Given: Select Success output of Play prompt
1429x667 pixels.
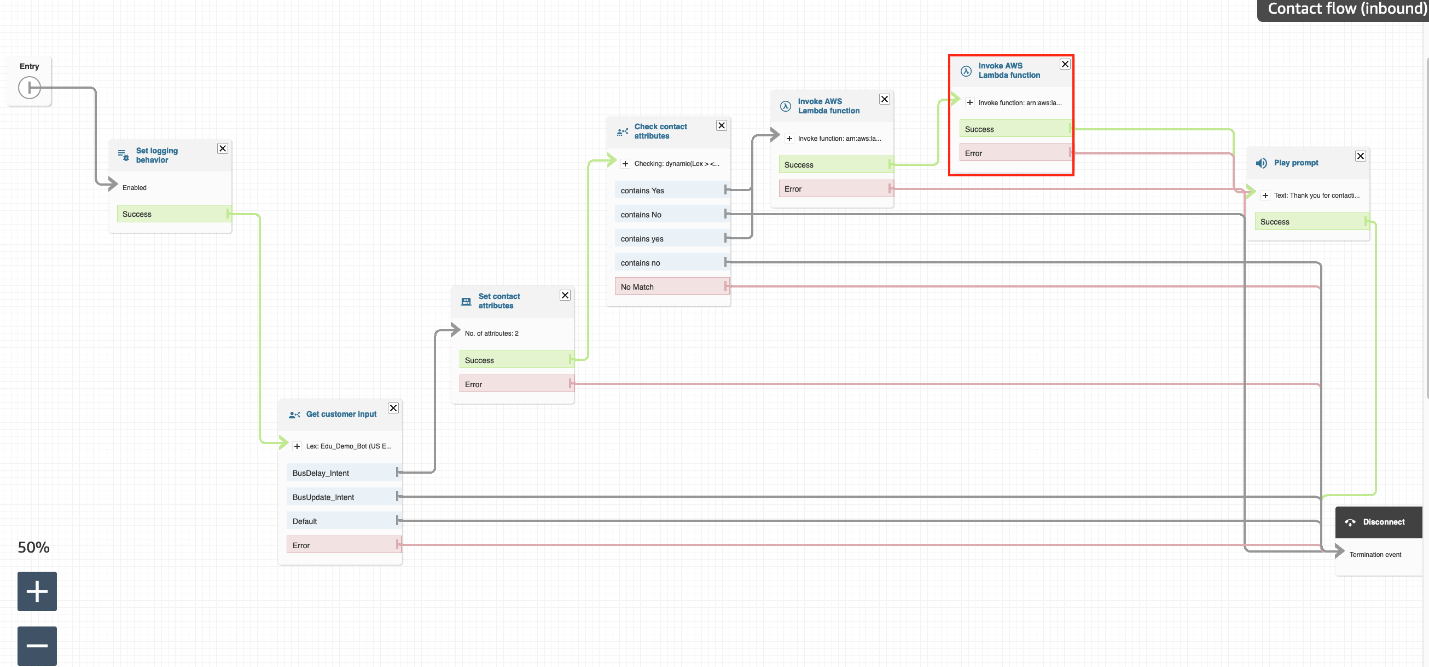Looking at the screenshot, I should [1311, 222].
